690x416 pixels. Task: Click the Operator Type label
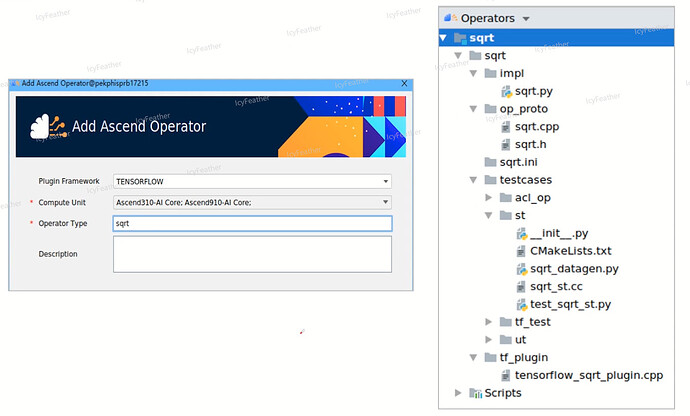tap(62, 223)
